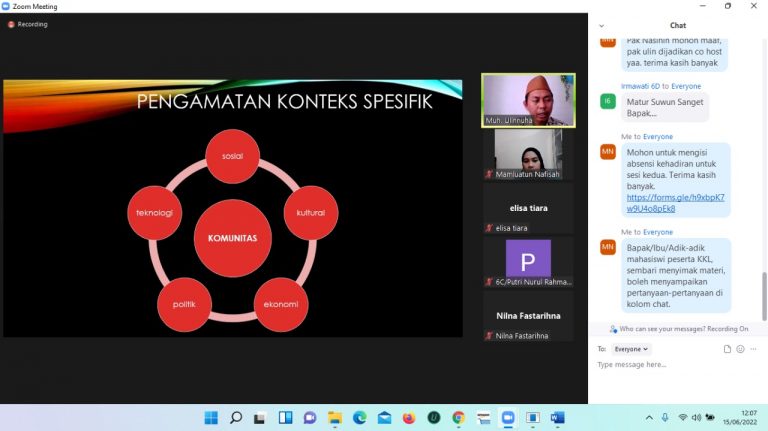768x431 pixels.
Task: Click the muted mic icon beside Nilna Fastarihna label
Action: 489,336
